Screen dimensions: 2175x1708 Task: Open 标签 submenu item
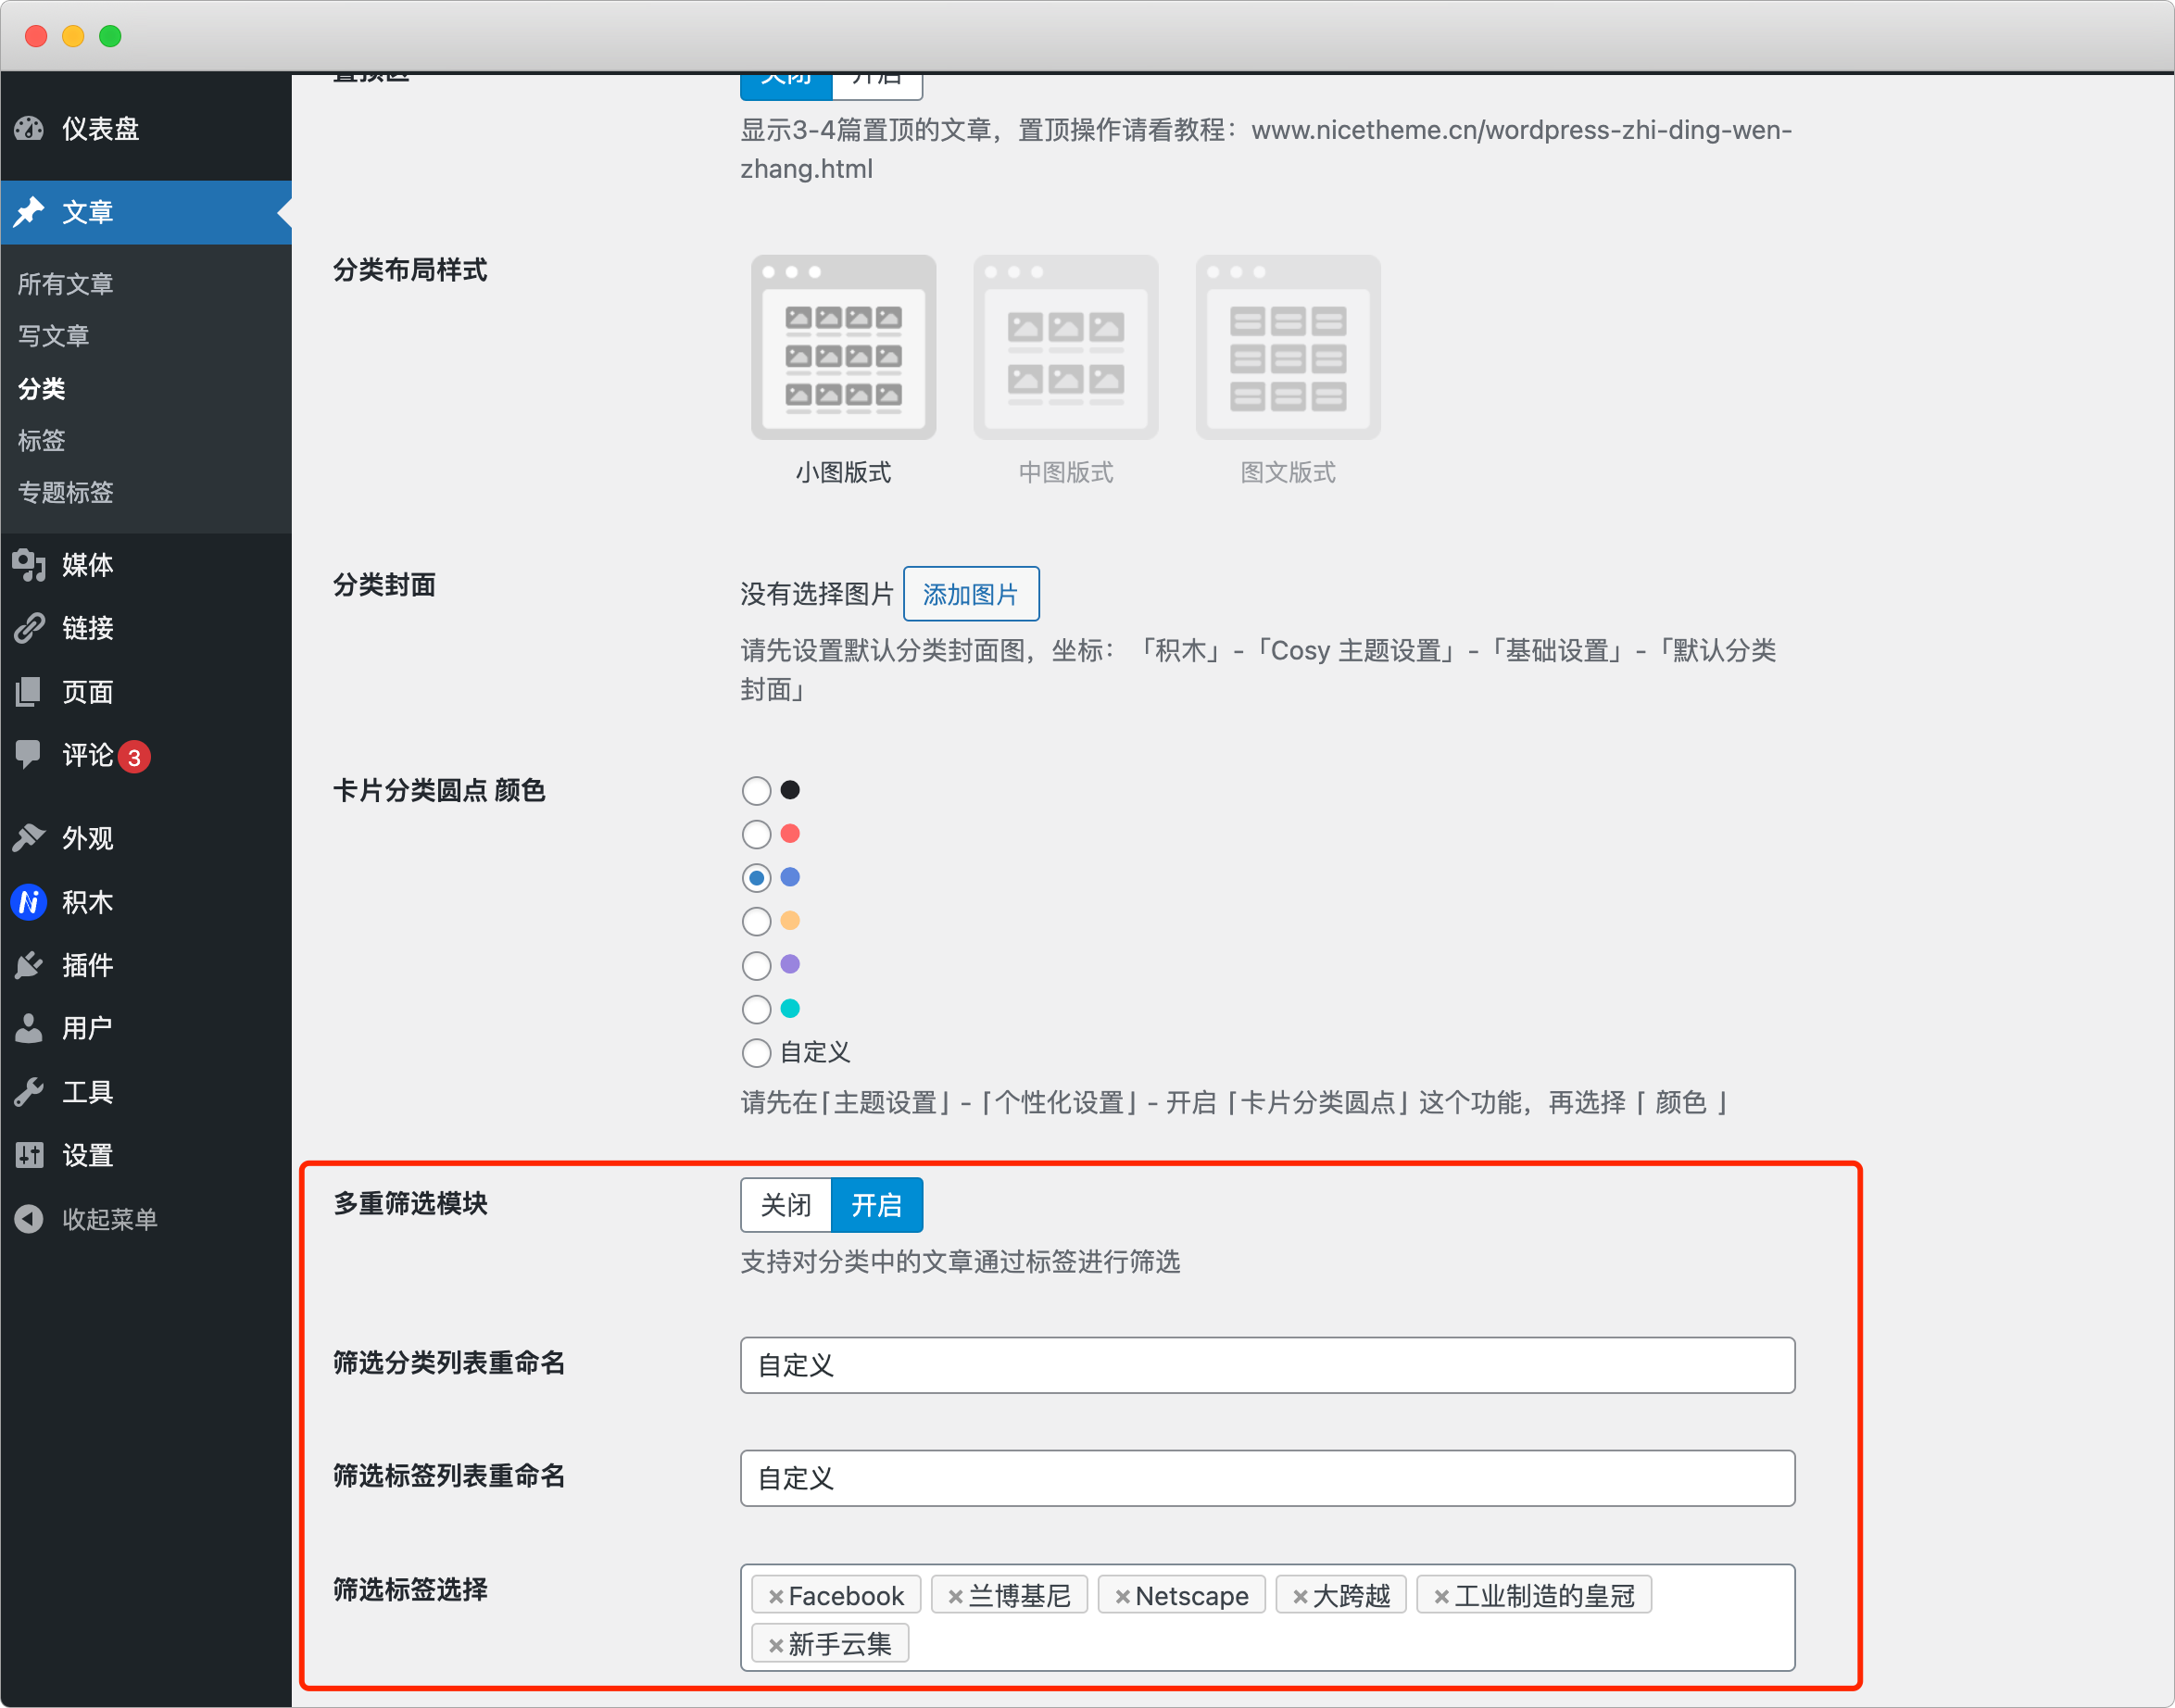pyautogui.click(x=42, y=440)
